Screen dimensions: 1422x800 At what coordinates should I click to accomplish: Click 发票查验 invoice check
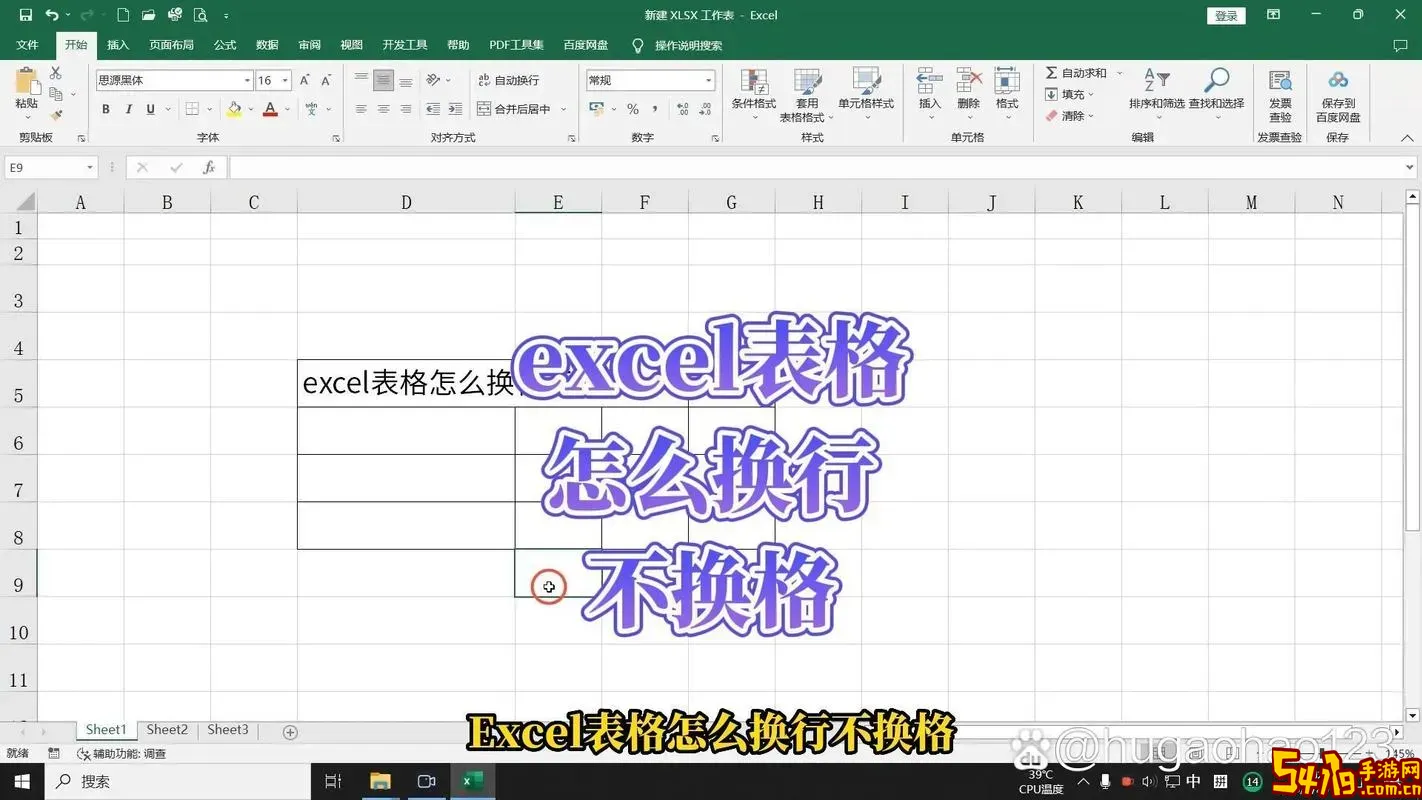coord(1280,95)
